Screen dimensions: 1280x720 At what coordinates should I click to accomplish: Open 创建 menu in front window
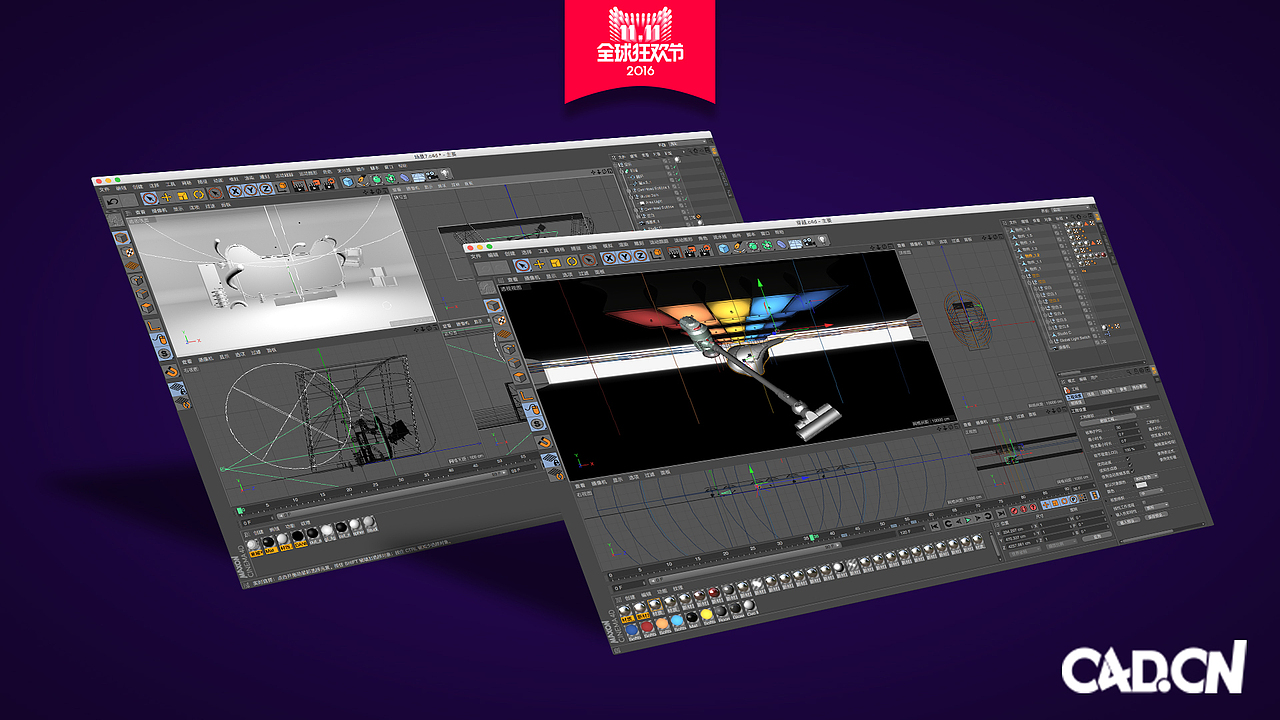click(509, 253)
